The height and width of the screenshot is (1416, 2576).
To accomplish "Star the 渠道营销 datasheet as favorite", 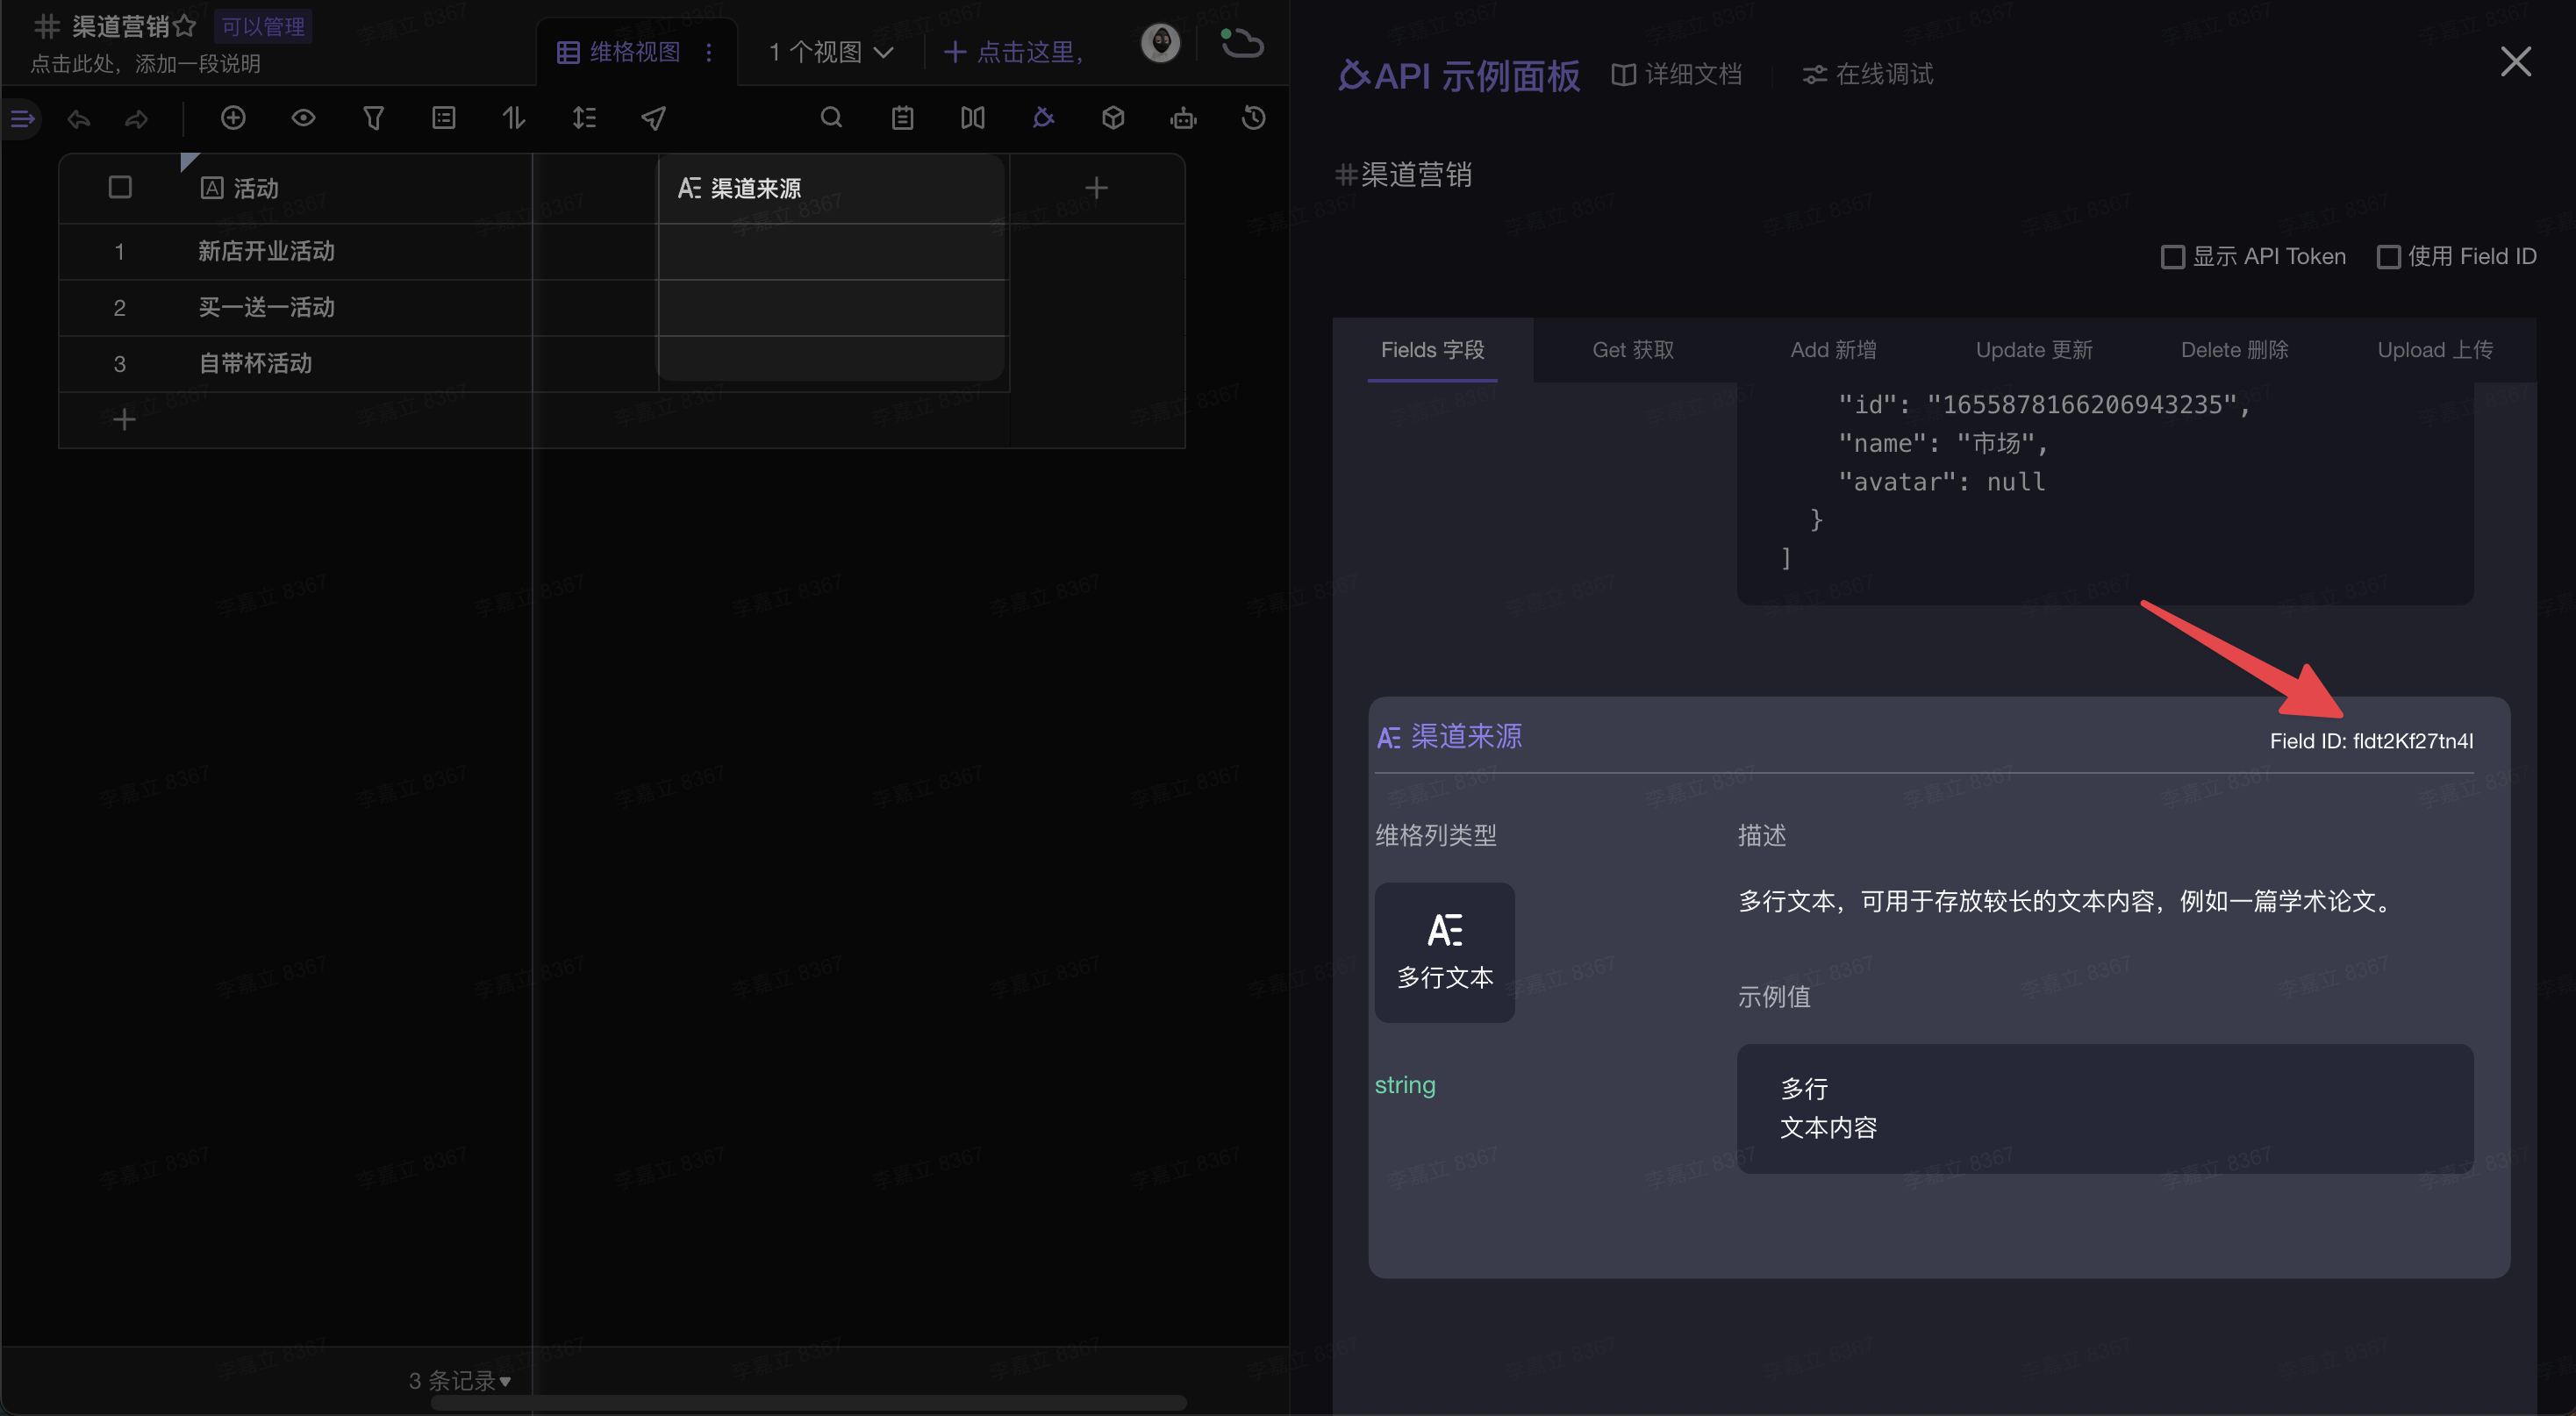I will point(184,25).
